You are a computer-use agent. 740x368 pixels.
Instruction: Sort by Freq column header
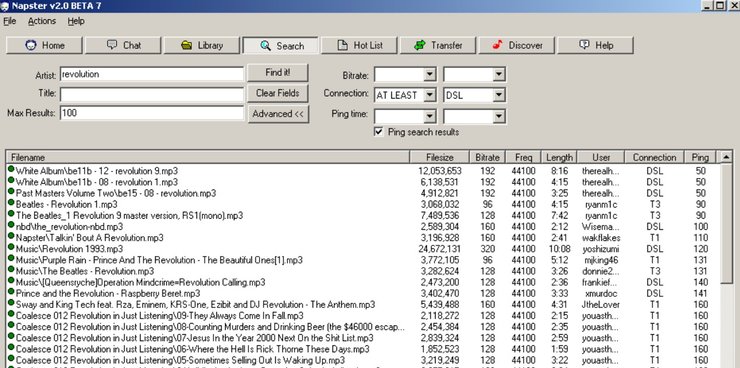[x=523, y=157]
